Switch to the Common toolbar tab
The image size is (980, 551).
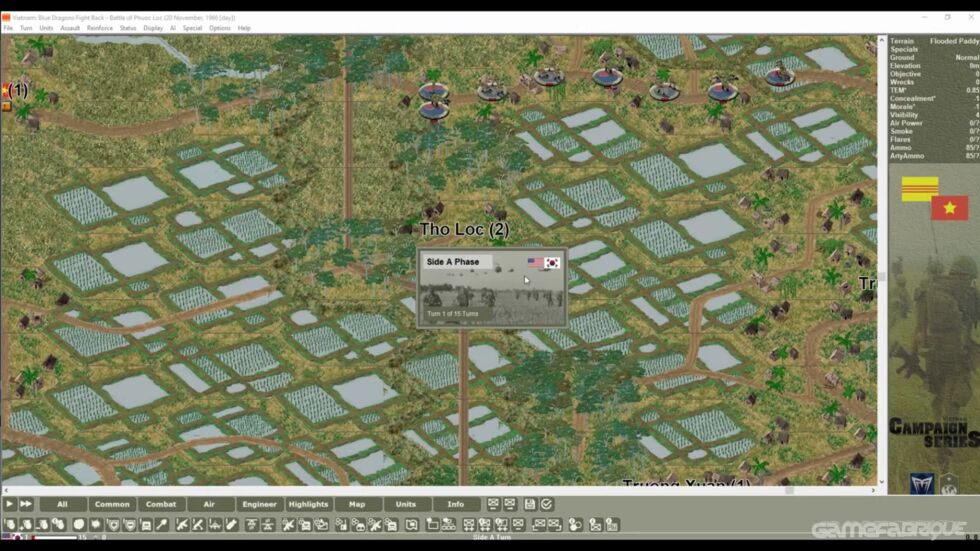coord(112,504)
